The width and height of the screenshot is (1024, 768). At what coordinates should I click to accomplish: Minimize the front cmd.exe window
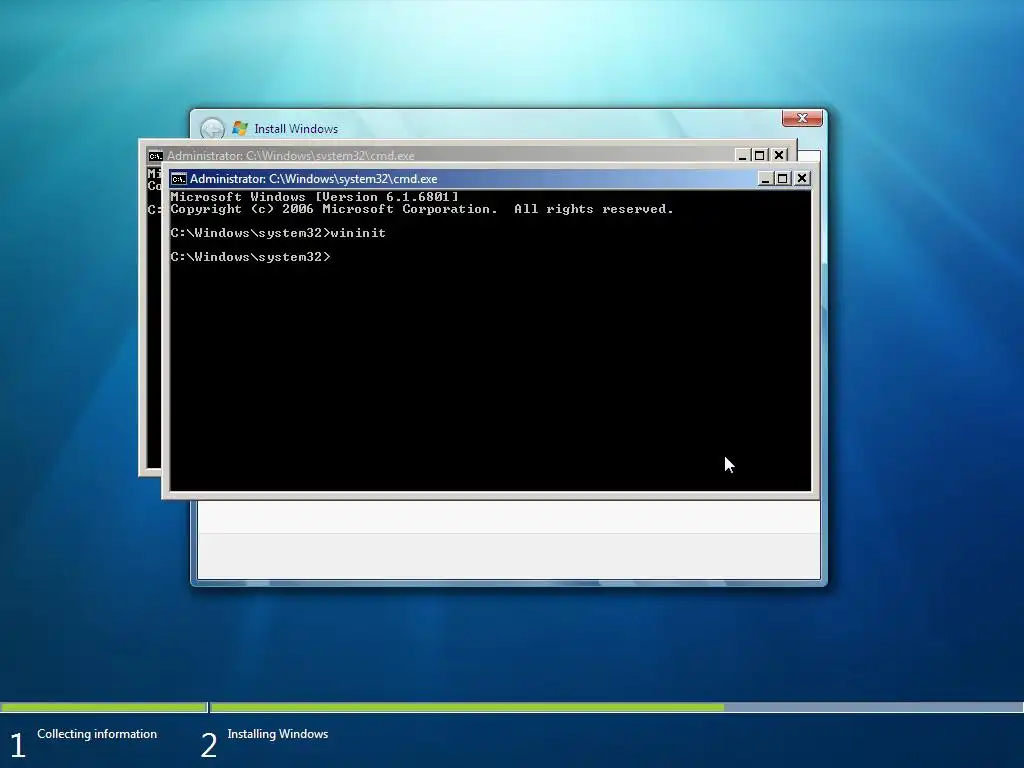[x=765, y=178]
